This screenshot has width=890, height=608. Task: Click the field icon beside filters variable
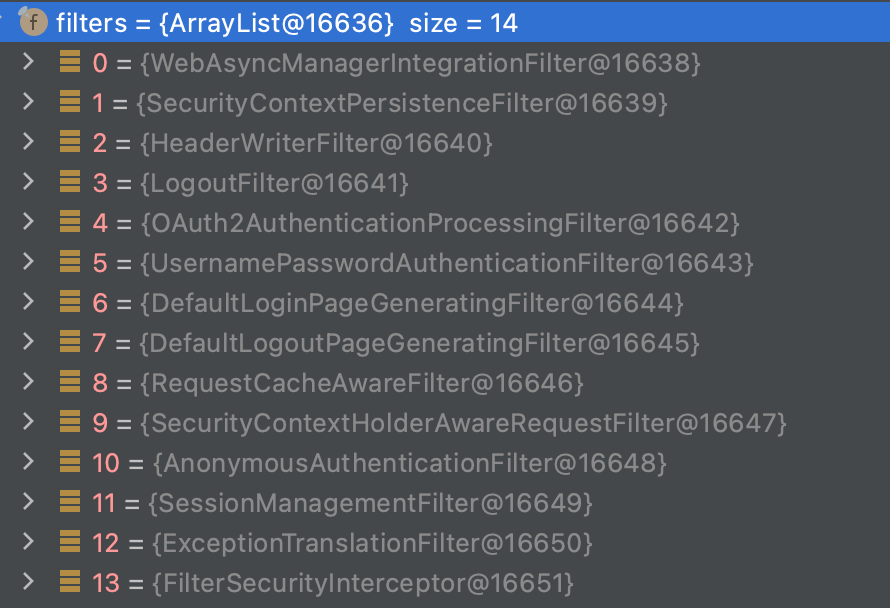pos(35,22)
